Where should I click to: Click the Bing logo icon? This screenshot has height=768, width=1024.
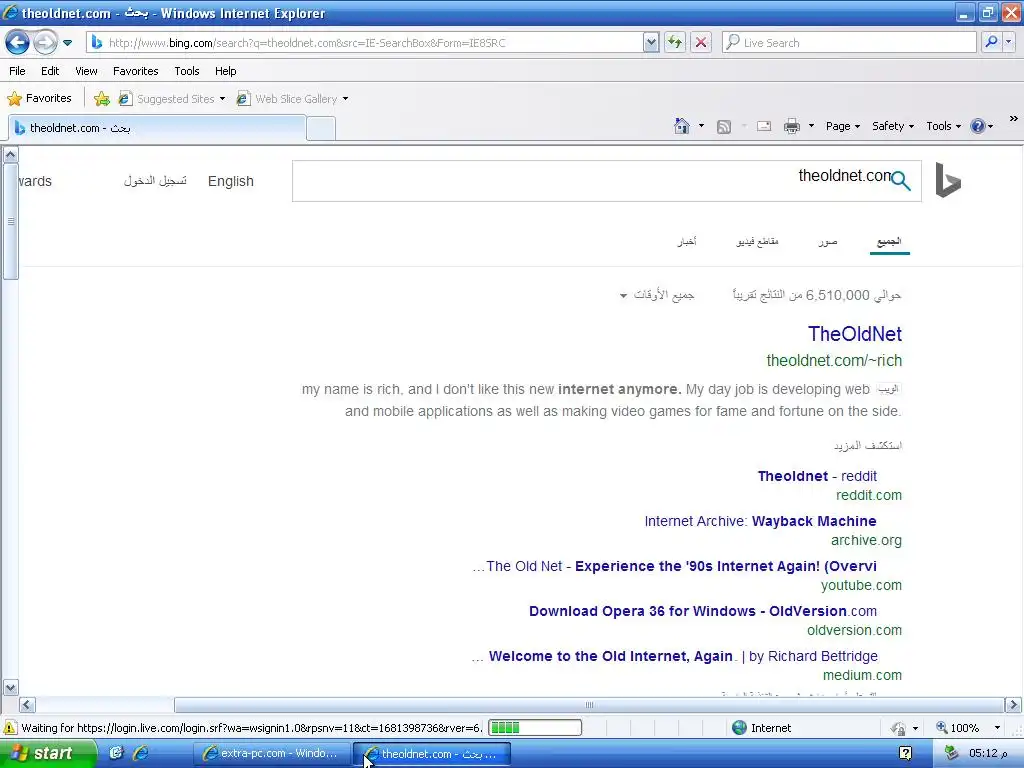click(x=948, y=180)
